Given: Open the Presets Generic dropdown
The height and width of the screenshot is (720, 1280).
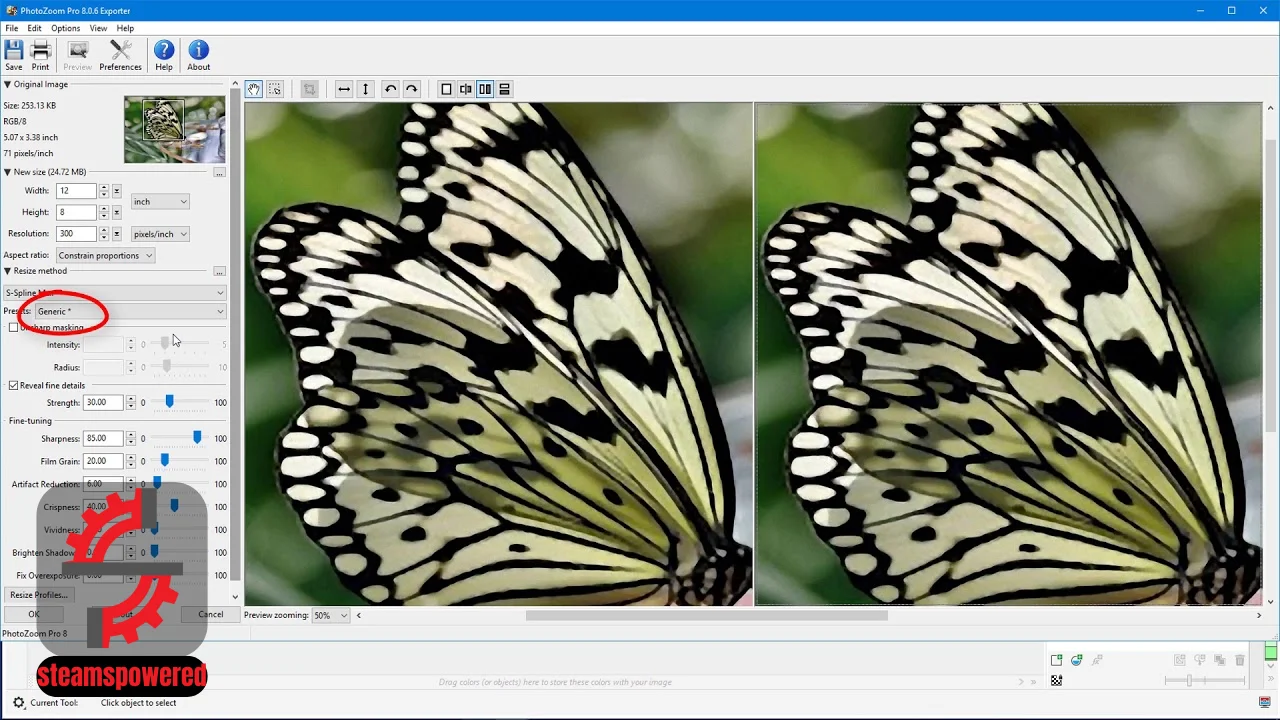Looking at the screenshot, I should [131, 311].
